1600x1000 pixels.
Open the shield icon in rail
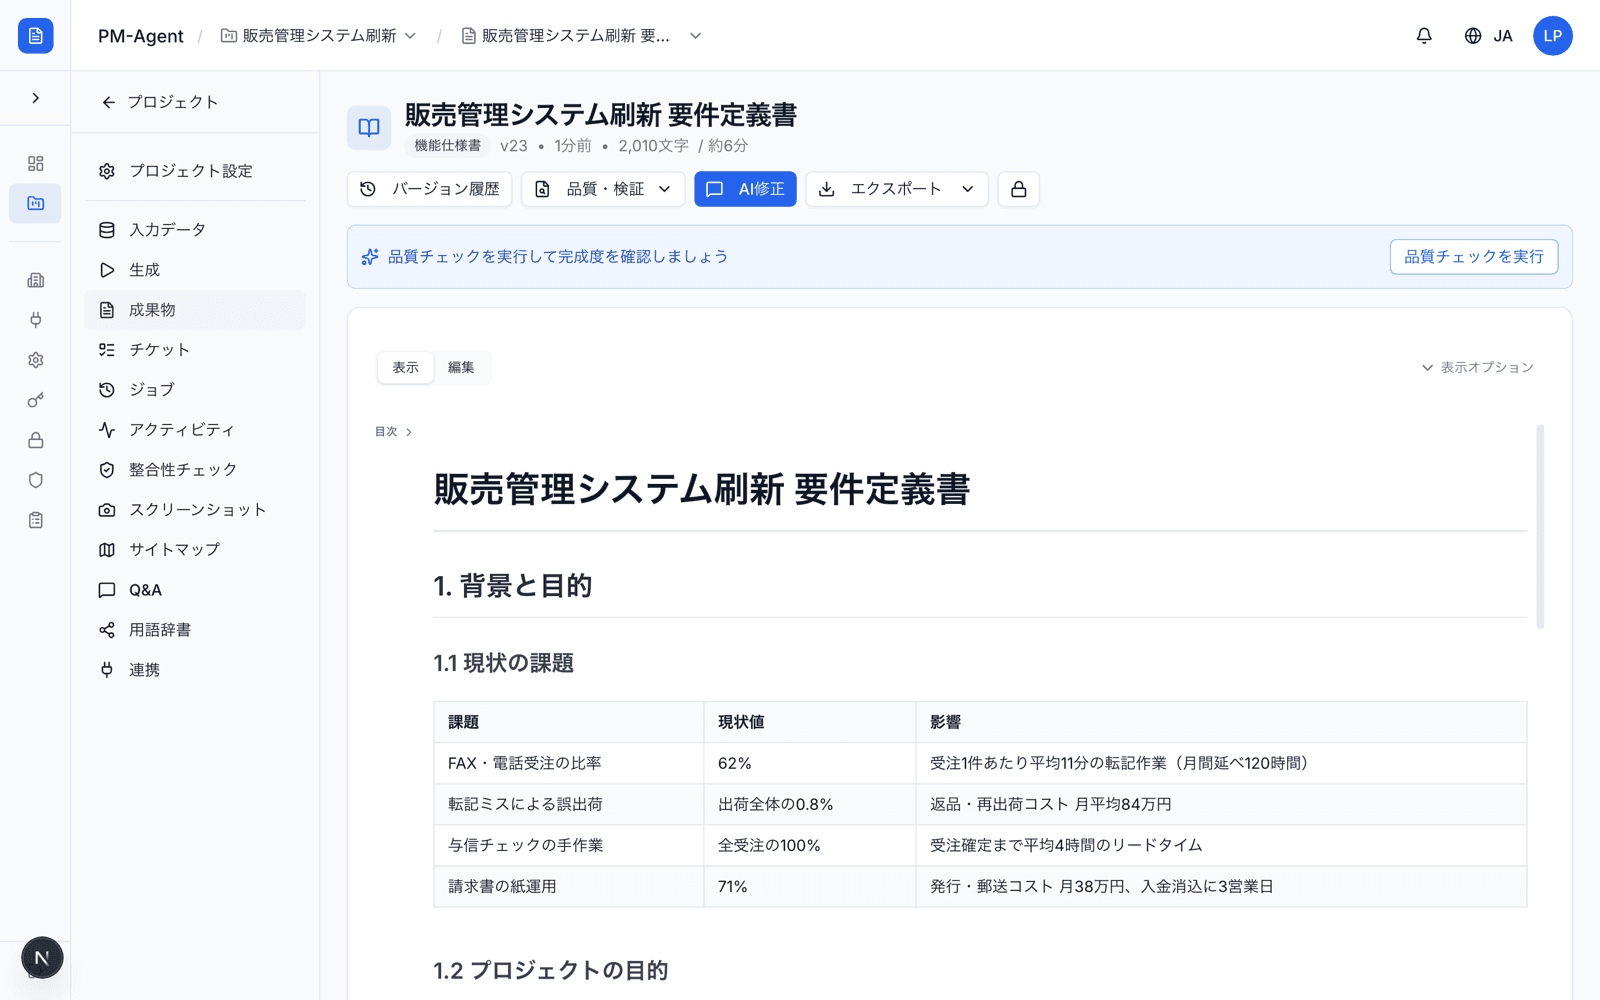click(x=36, y=480)
